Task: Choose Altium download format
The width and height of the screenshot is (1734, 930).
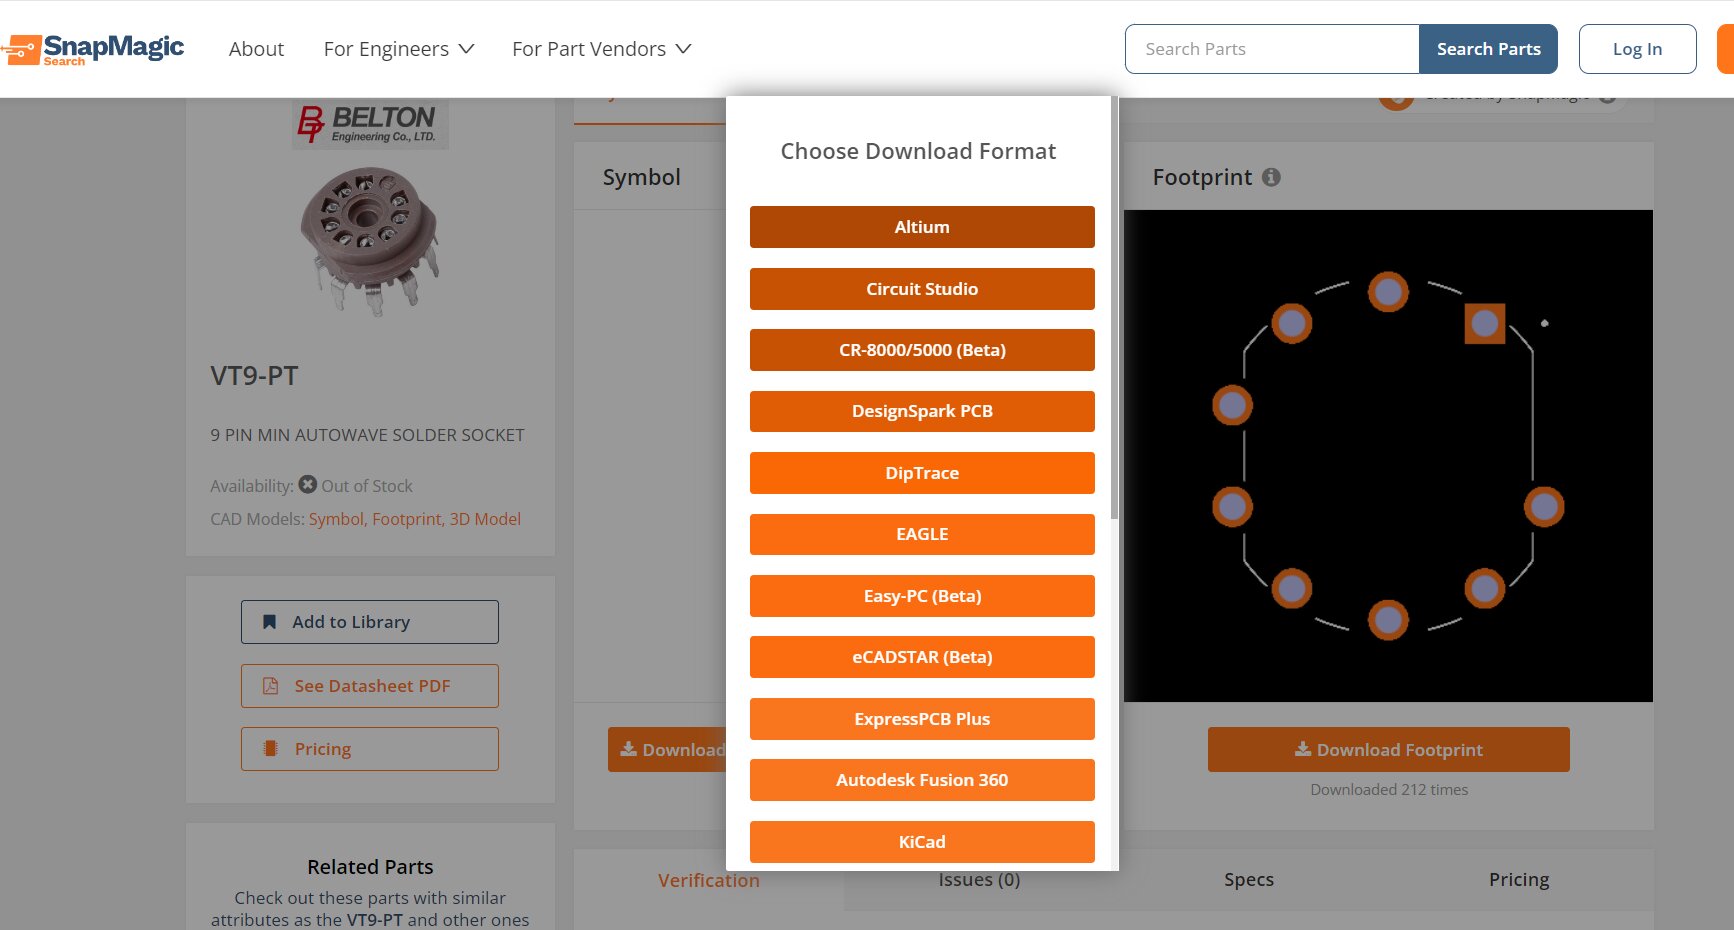Action: (x=921, y=227)
